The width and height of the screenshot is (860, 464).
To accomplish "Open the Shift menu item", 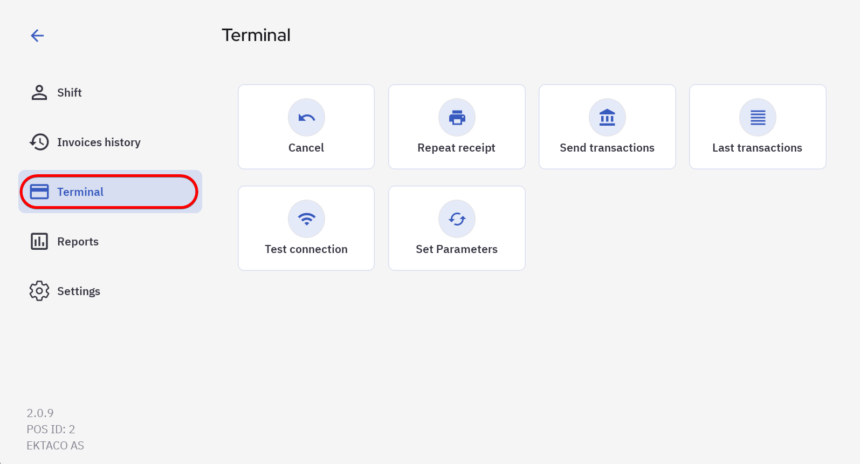I will pos(70,93).
